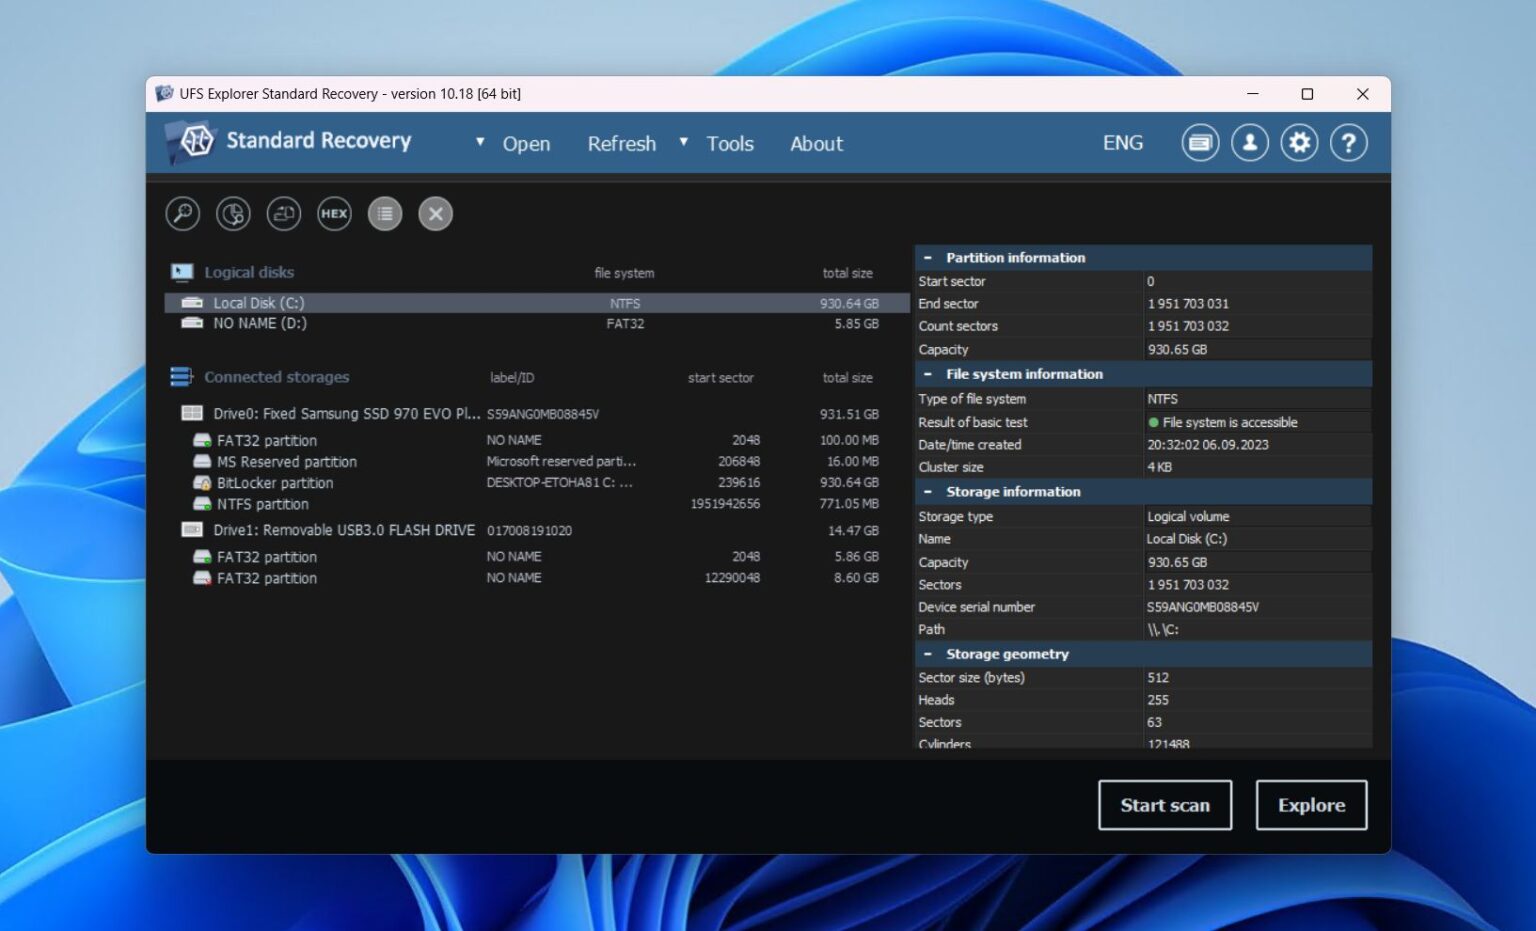Select Drive1 Removable USB3.0 FLASH DRIVE

(537, 530)
